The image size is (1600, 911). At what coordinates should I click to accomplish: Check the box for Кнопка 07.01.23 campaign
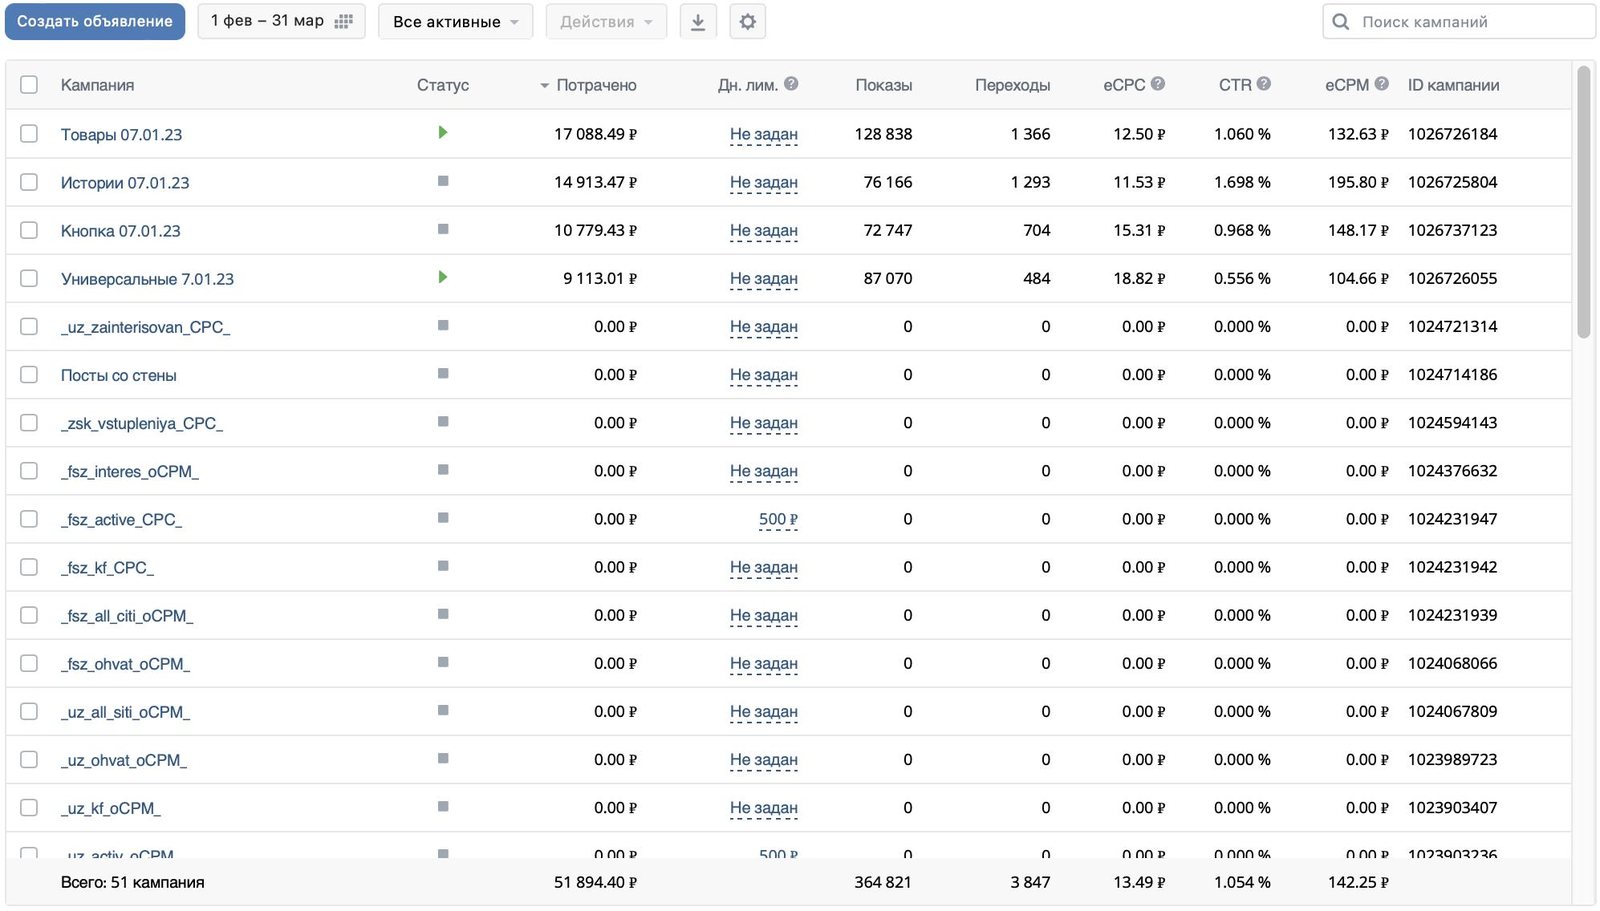(x=29, y=230)
